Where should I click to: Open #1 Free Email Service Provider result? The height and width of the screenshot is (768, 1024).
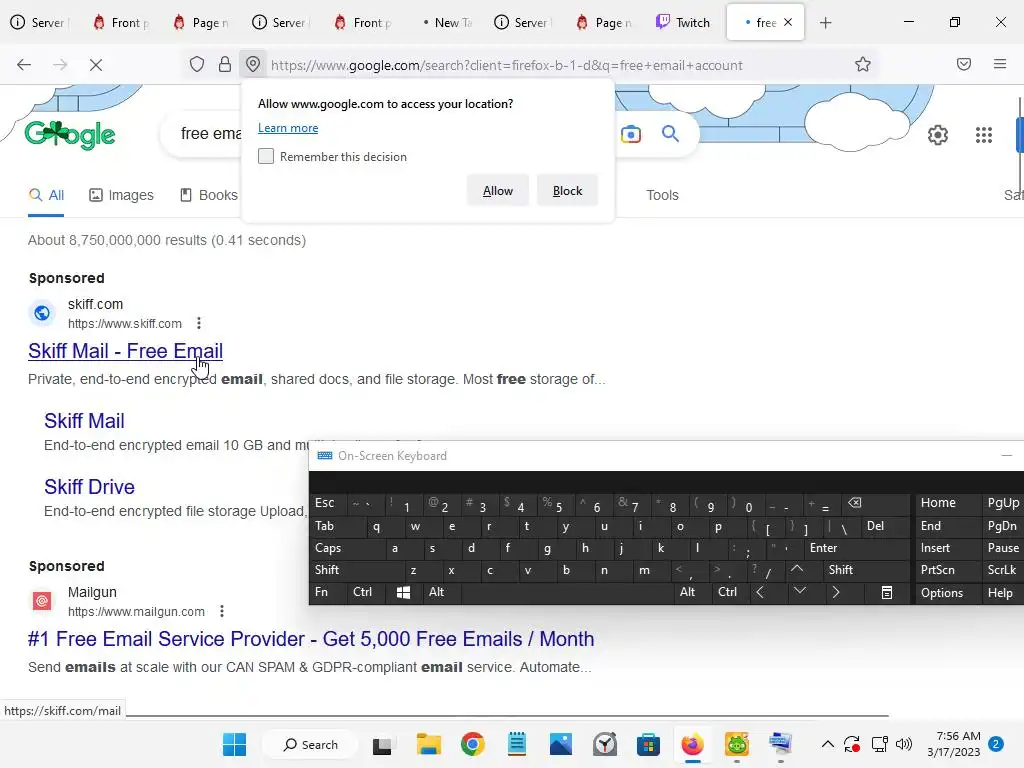point(311,639)
